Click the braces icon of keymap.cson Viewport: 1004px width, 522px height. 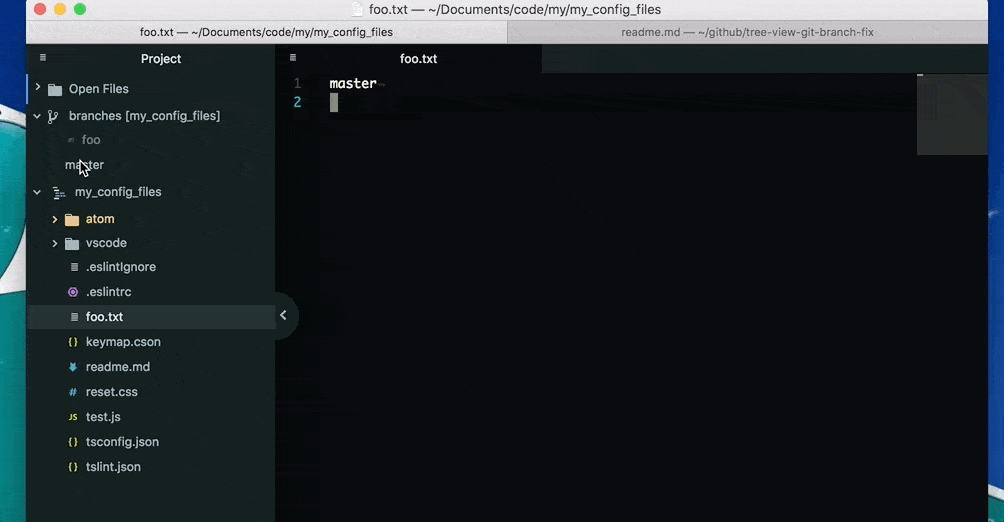click(x=73, y=342)
